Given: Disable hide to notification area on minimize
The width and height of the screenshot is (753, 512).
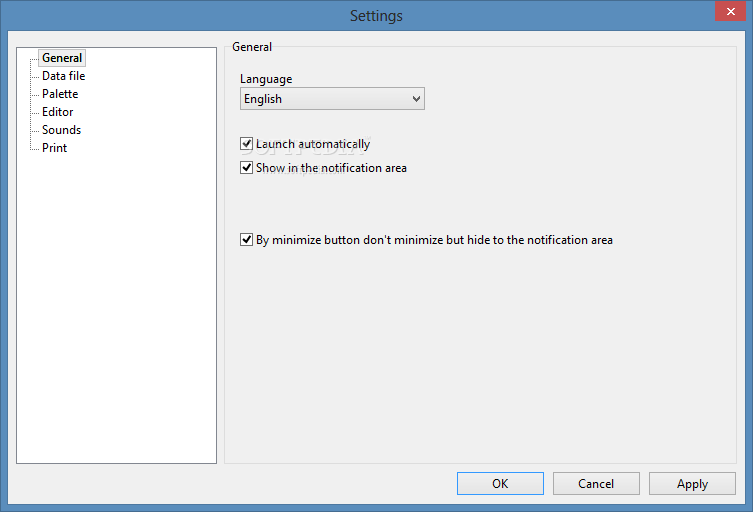Looking at the screenshot, I should [246, 240].
